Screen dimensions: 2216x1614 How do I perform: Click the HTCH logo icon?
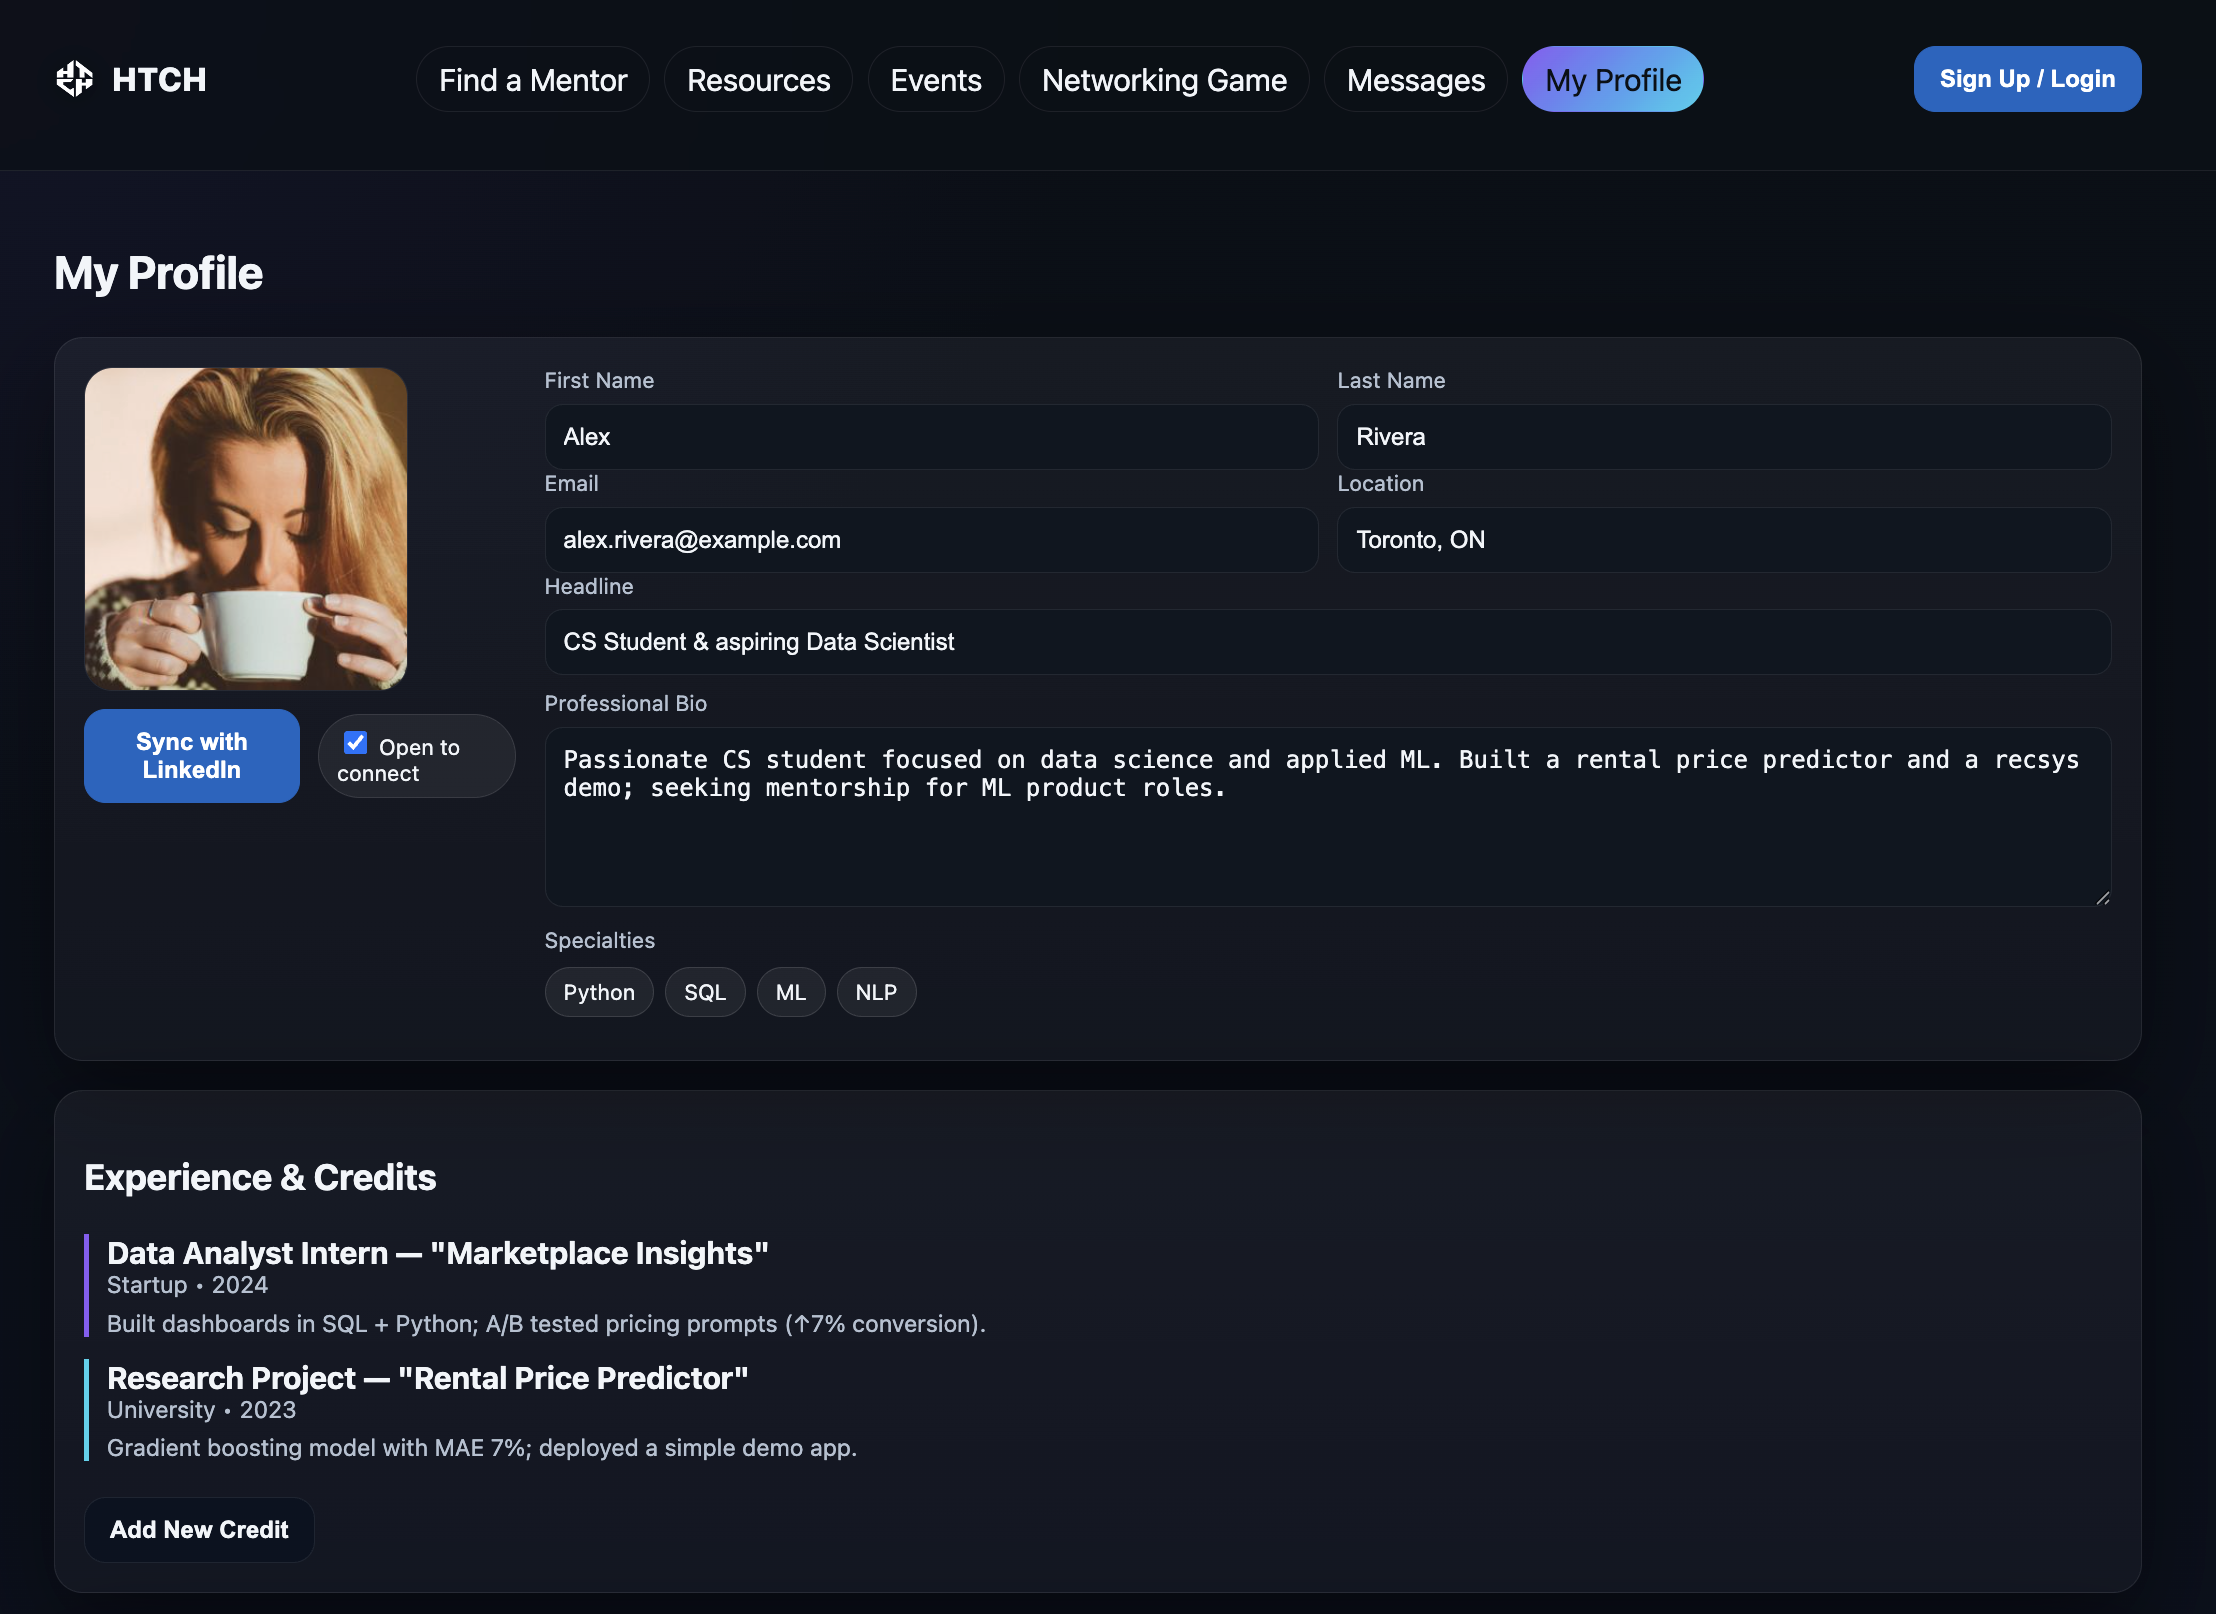pos(75,79)
